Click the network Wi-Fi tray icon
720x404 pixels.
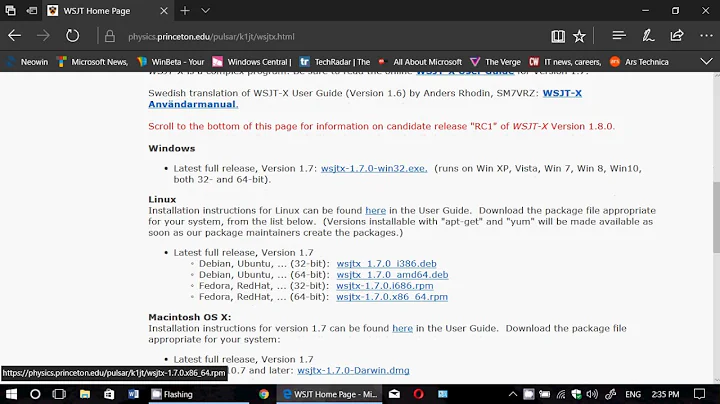pos(561,394)
